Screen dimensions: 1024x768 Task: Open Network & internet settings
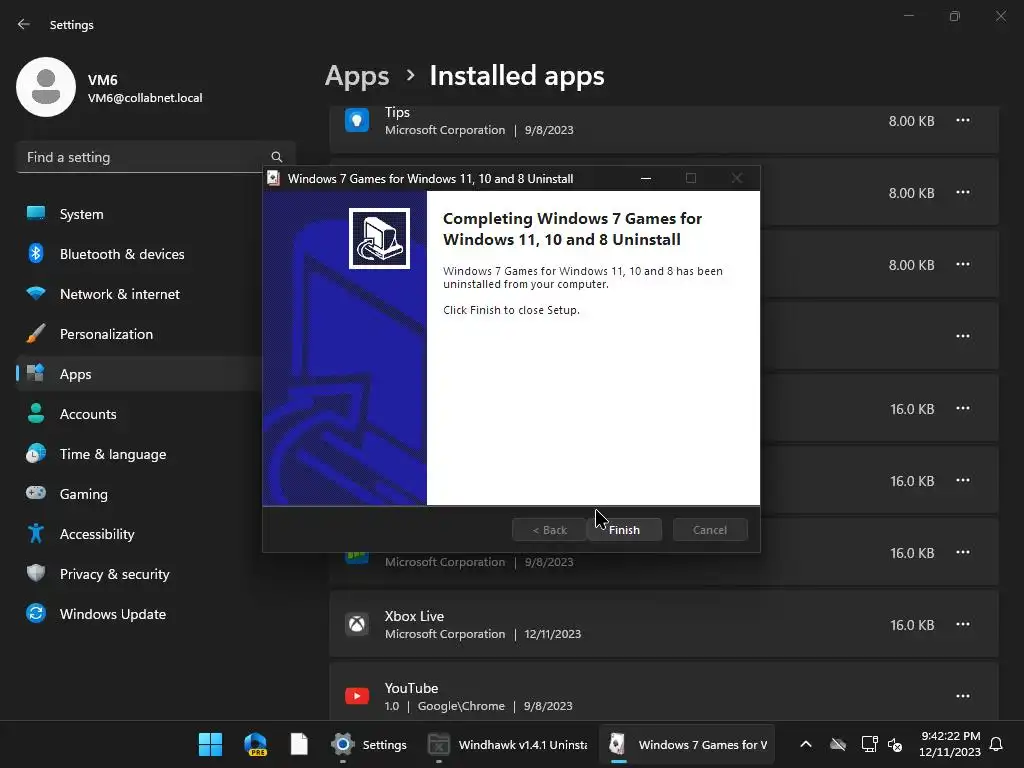click(x=138, y=294)
